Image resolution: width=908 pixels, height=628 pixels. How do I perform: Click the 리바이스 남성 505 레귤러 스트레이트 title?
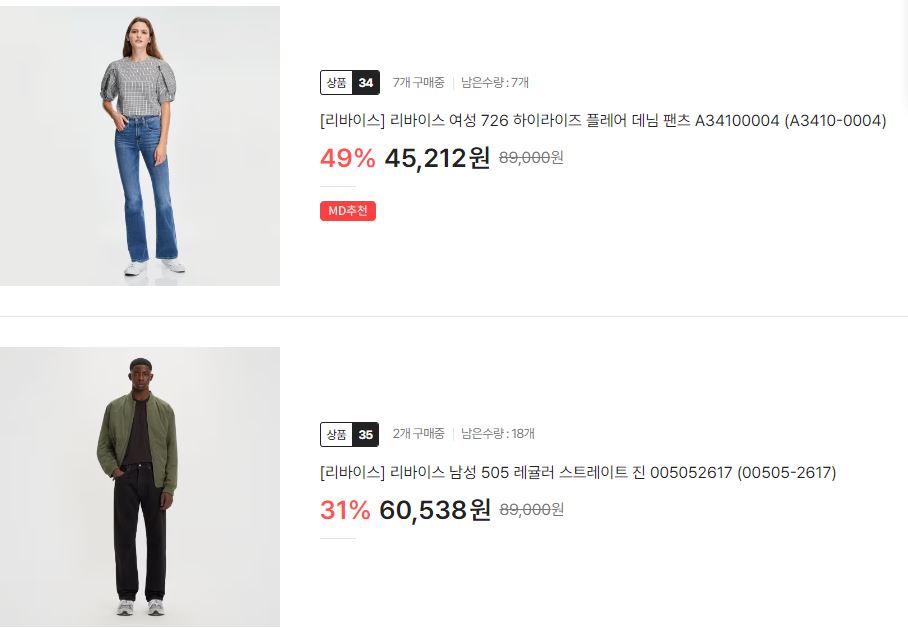578,473
